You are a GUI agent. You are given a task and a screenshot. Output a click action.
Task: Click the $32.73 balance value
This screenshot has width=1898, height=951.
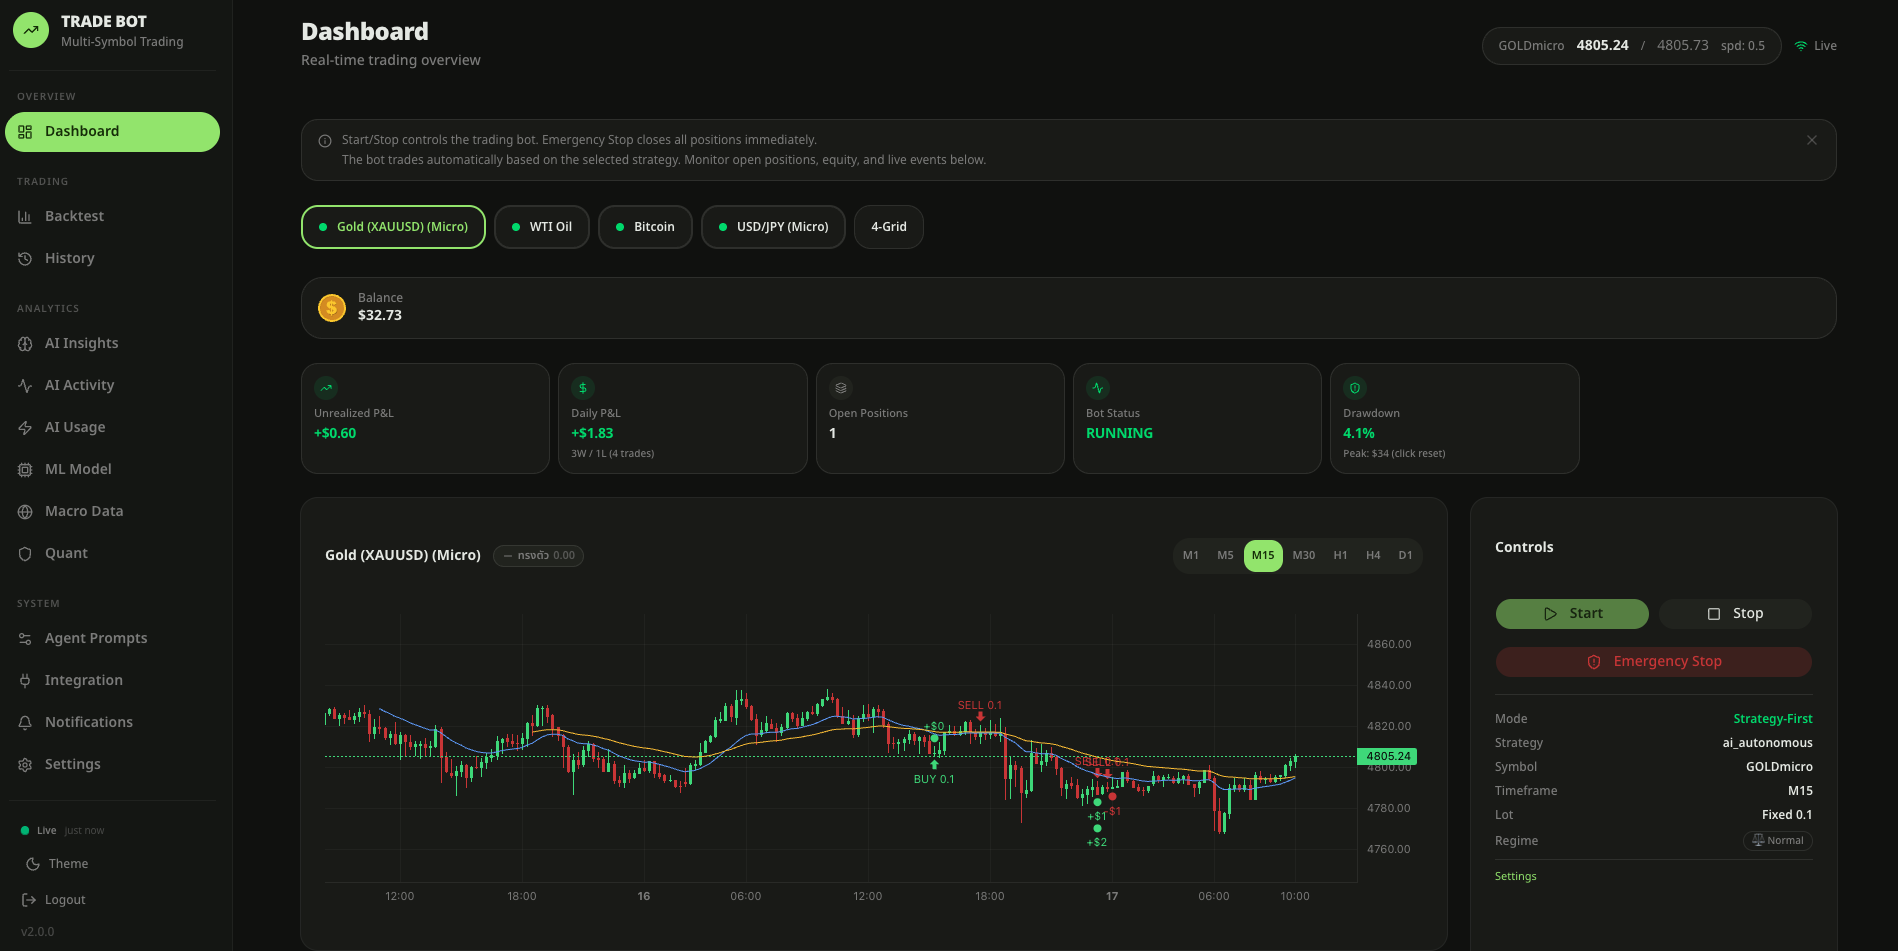coord(380,316)
